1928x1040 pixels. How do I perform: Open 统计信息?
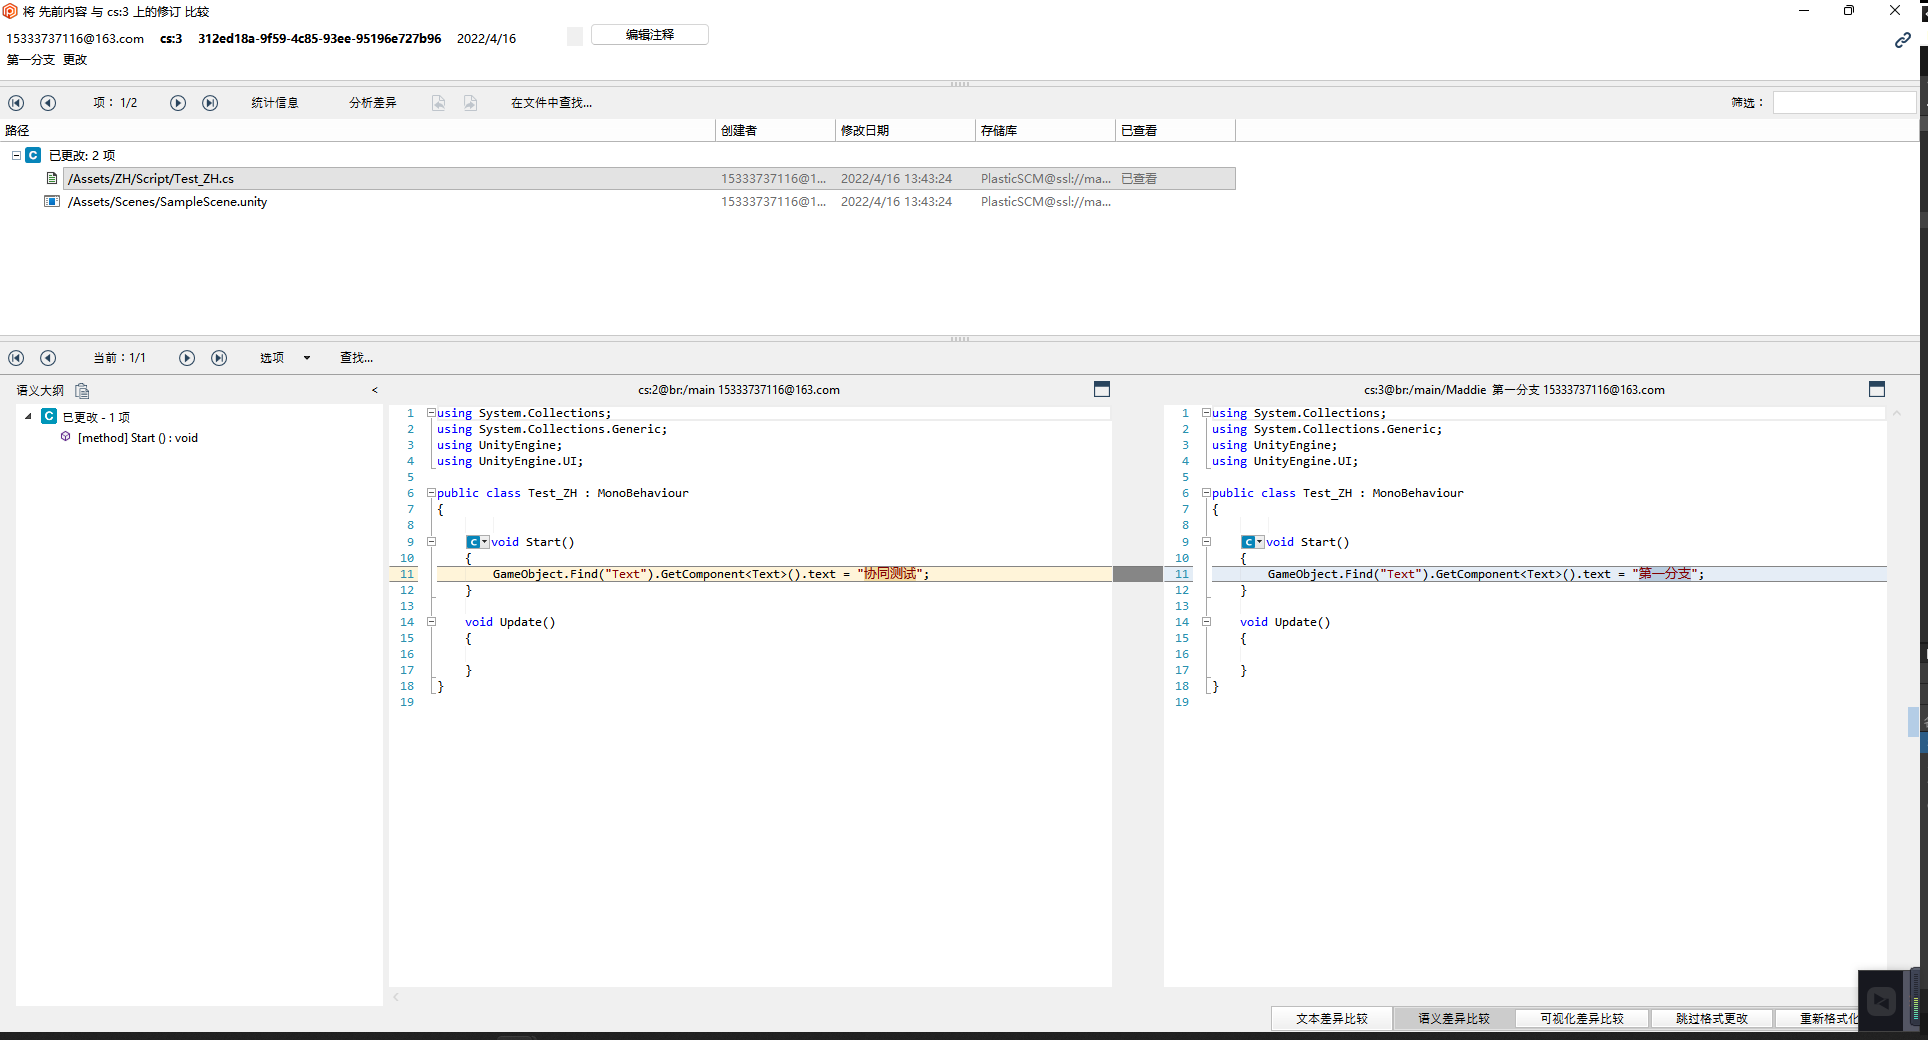coord(275,103)
